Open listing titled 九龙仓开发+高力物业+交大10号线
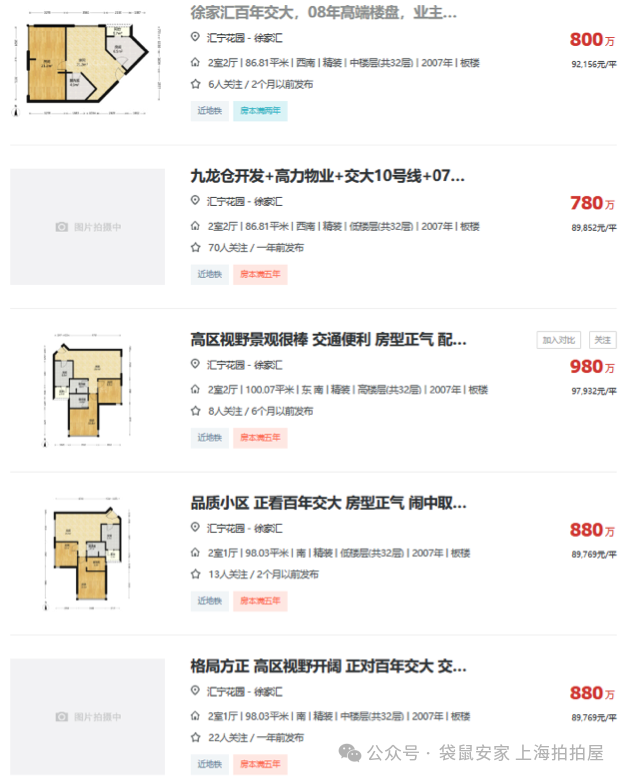 (x=327, y=176)
